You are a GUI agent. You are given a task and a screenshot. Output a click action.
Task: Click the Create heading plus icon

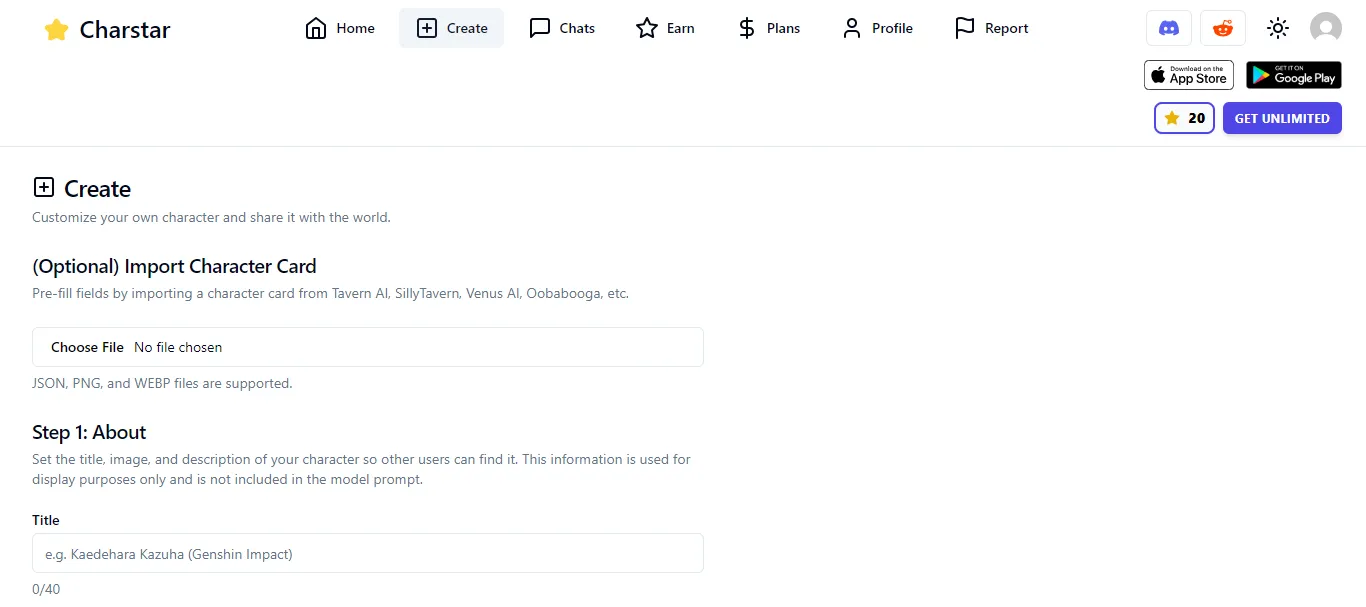point(44,188)
